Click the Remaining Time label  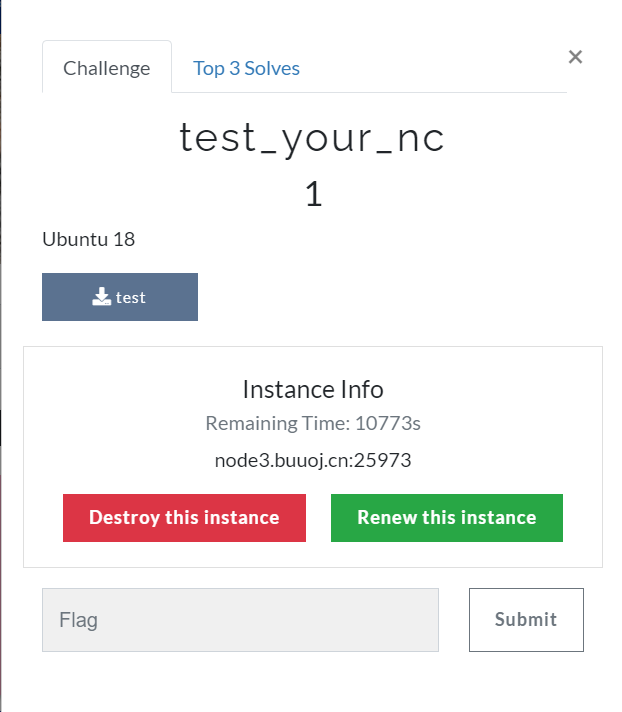(276, 423)
